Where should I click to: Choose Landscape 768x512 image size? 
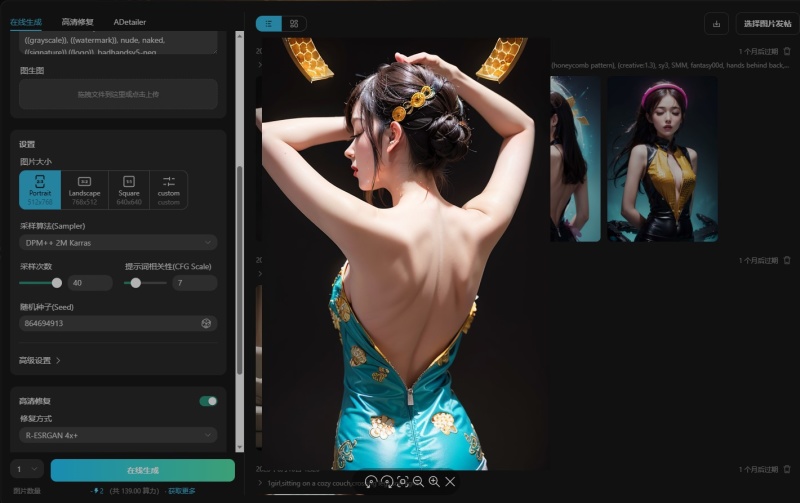[x=84, y=190]
